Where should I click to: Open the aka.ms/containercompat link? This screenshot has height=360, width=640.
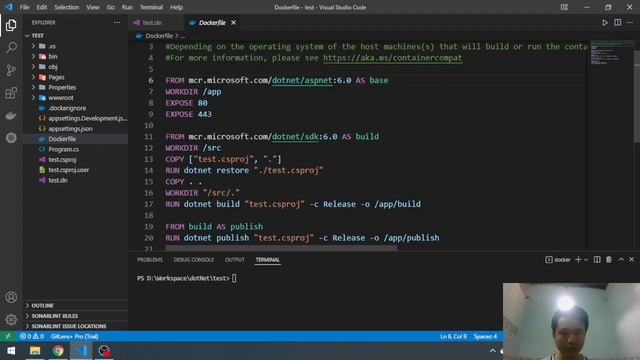point(393,58)
